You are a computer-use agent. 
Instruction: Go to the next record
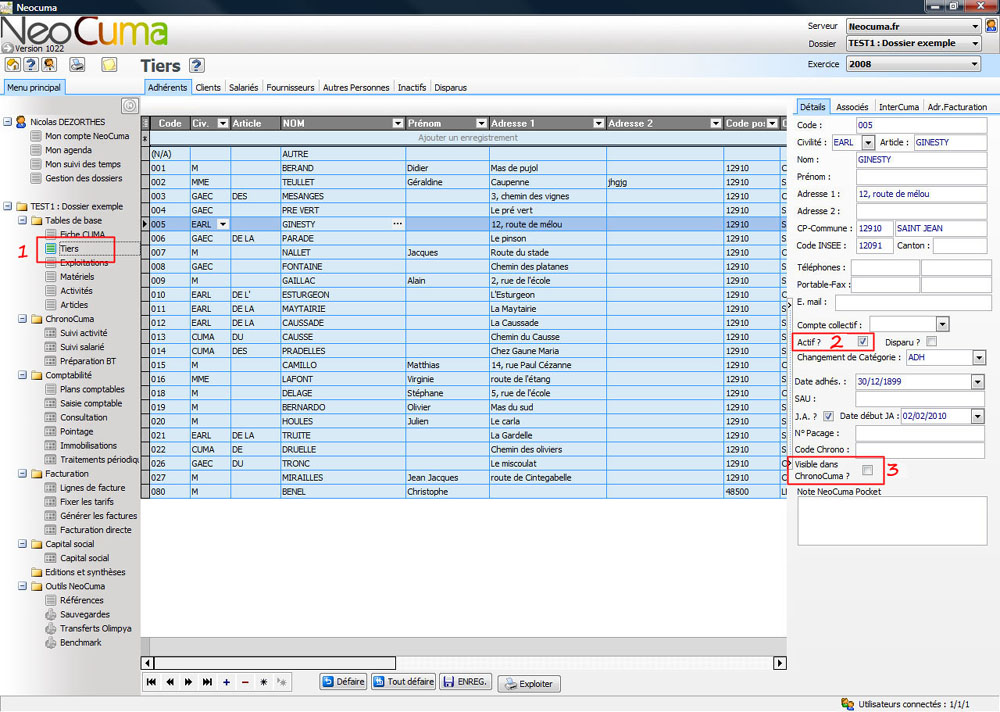coord(188,682)
